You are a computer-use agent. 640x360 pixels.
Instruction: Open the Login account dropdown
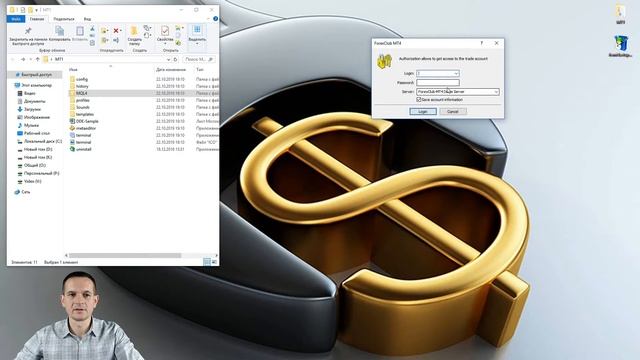coord(456,73)
